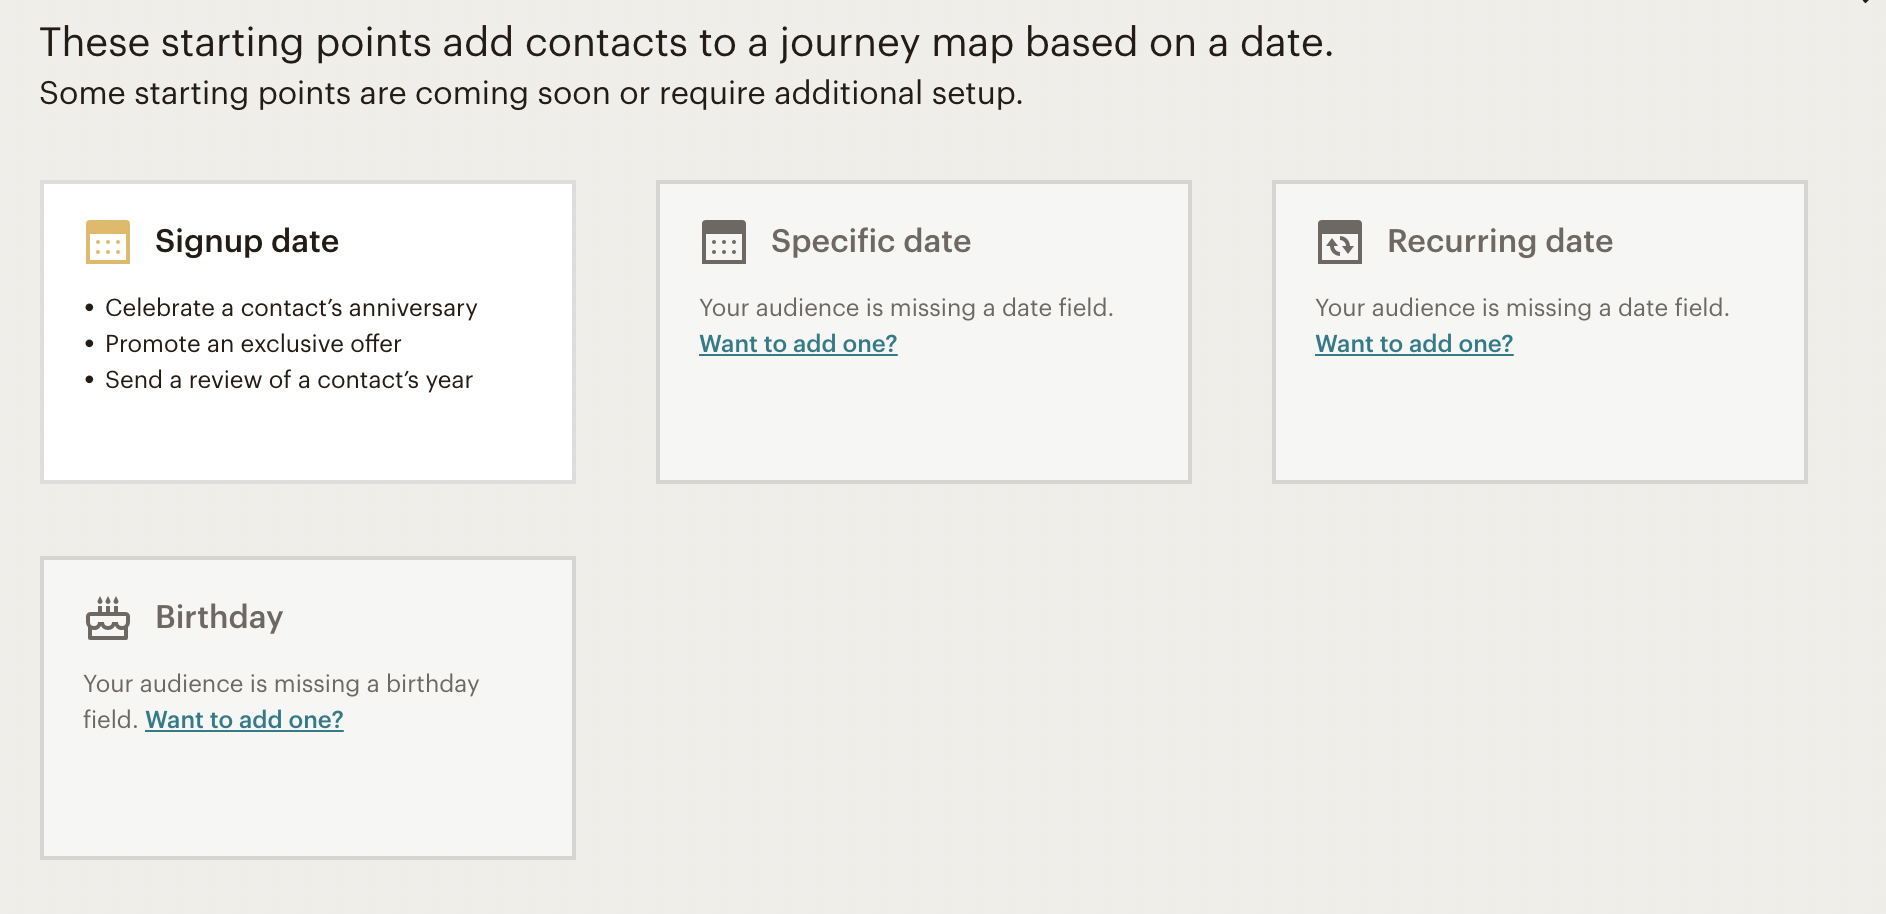
Task: Click 'Your audience is missing a birthday' text
Action: click(281, 683)
